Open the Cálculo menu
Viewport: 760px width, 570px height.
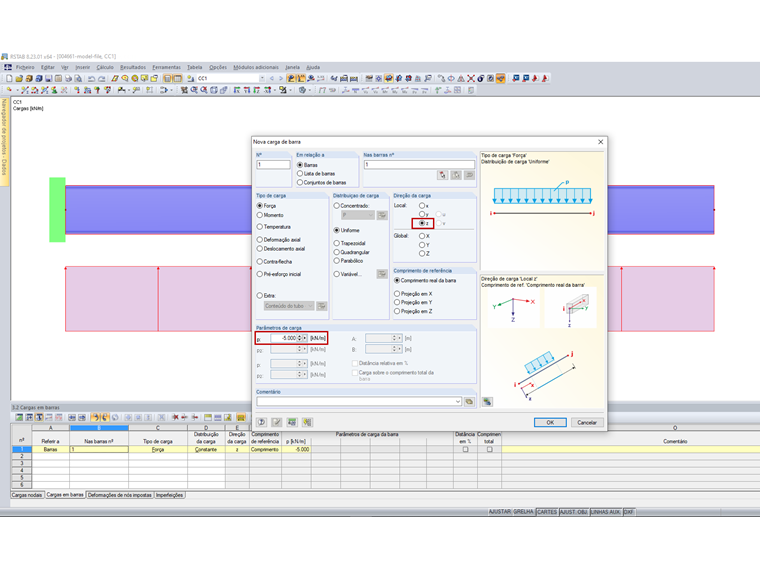[105, 67]
